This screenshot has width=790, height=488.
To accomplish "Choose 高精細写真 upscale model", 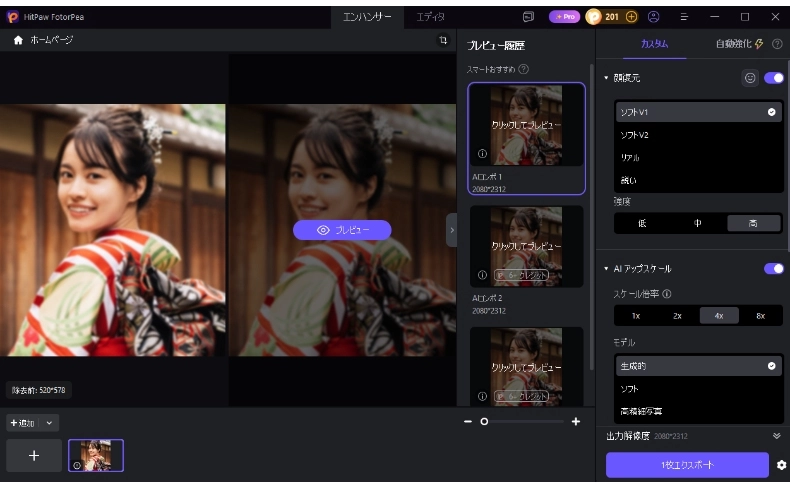I will coord(698,411).
